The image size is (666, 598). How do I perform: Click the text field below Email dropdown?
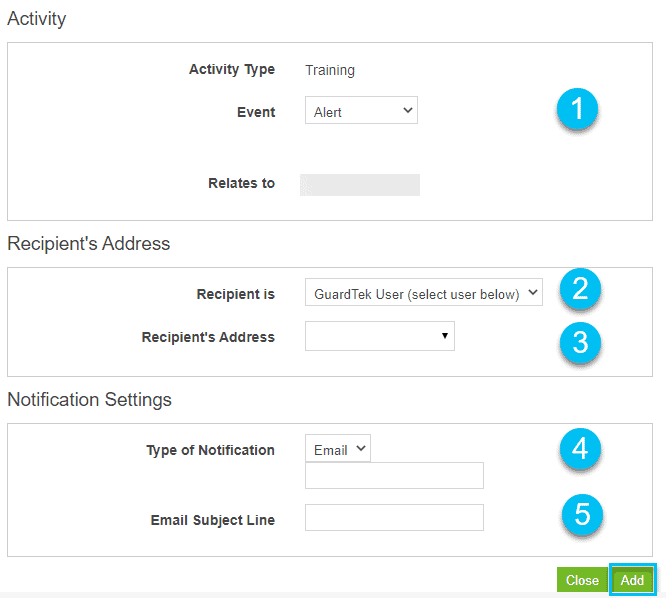[394, 476]
